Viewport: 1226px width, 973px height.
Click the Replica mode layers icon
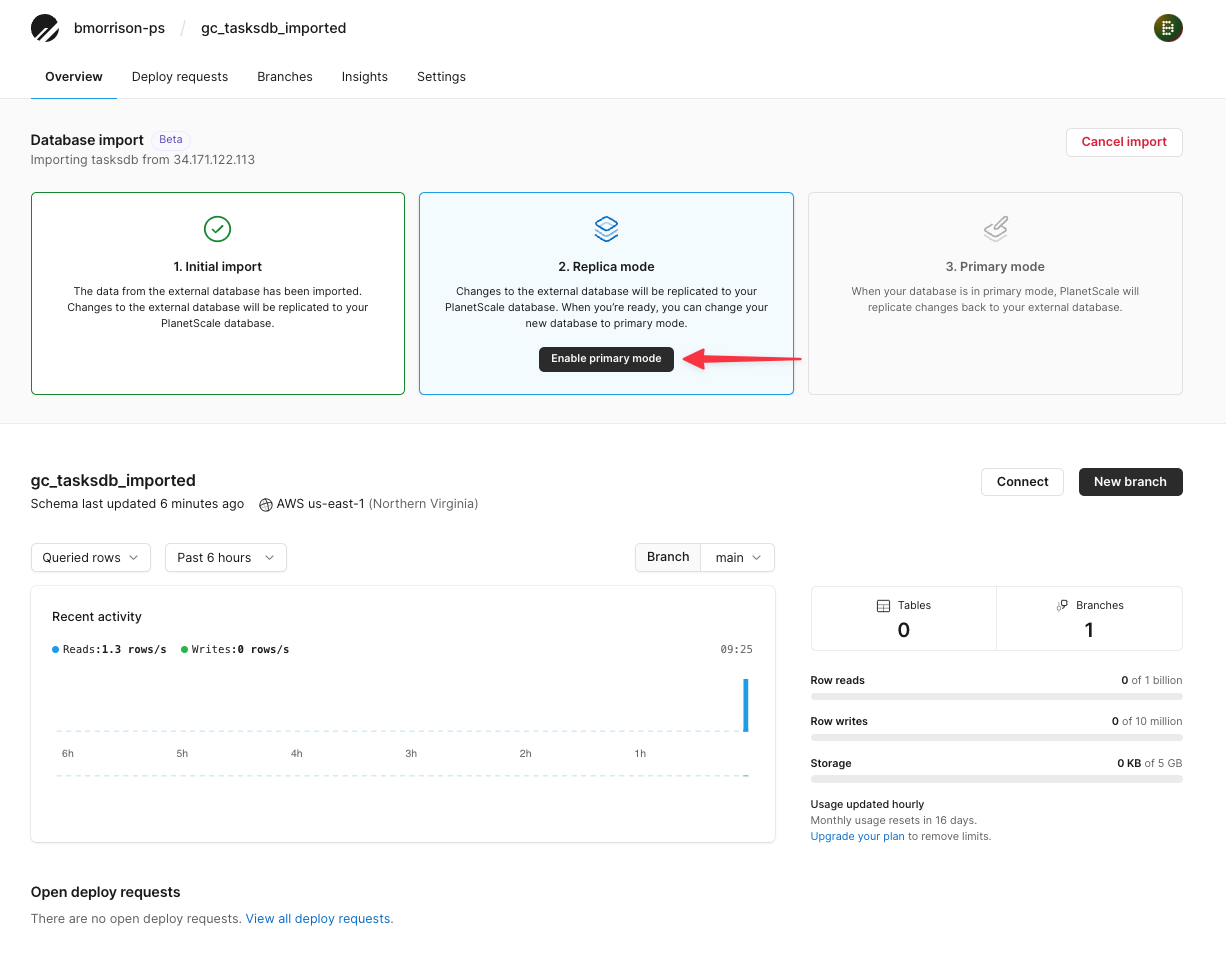pyautogui.click(x=606, y=229)
